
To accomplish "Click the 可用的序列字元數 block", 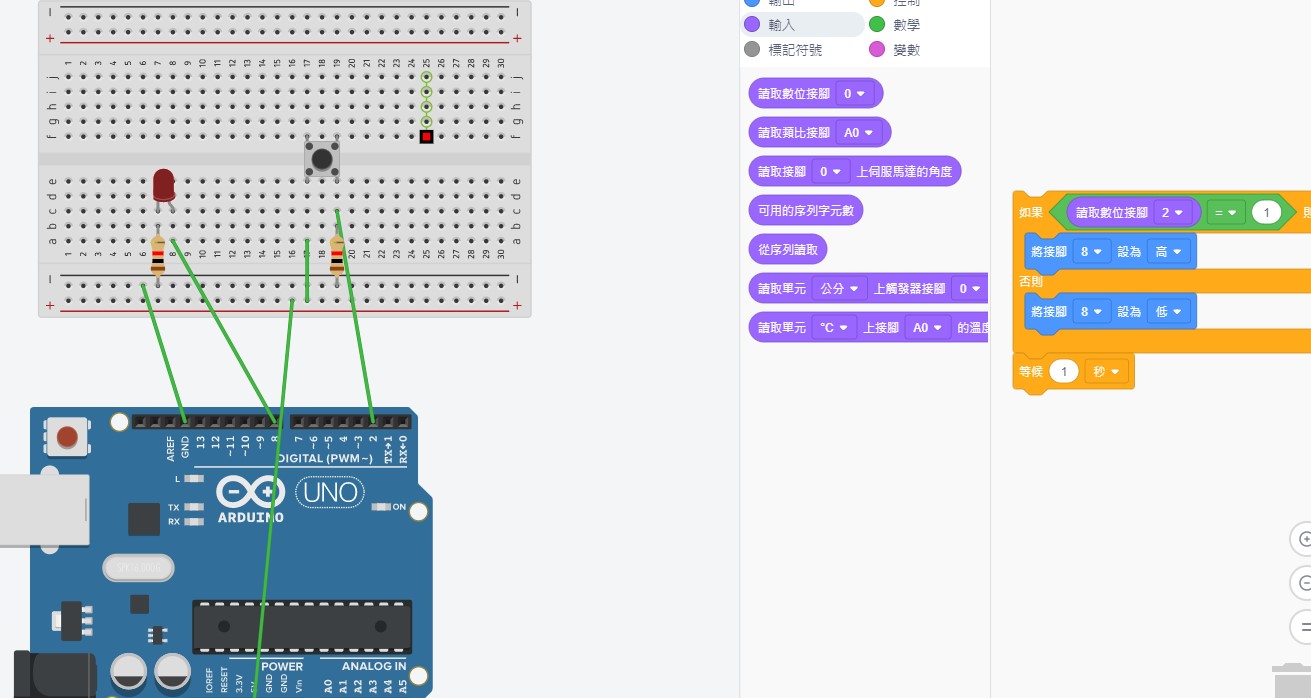I will coord(805,211).
